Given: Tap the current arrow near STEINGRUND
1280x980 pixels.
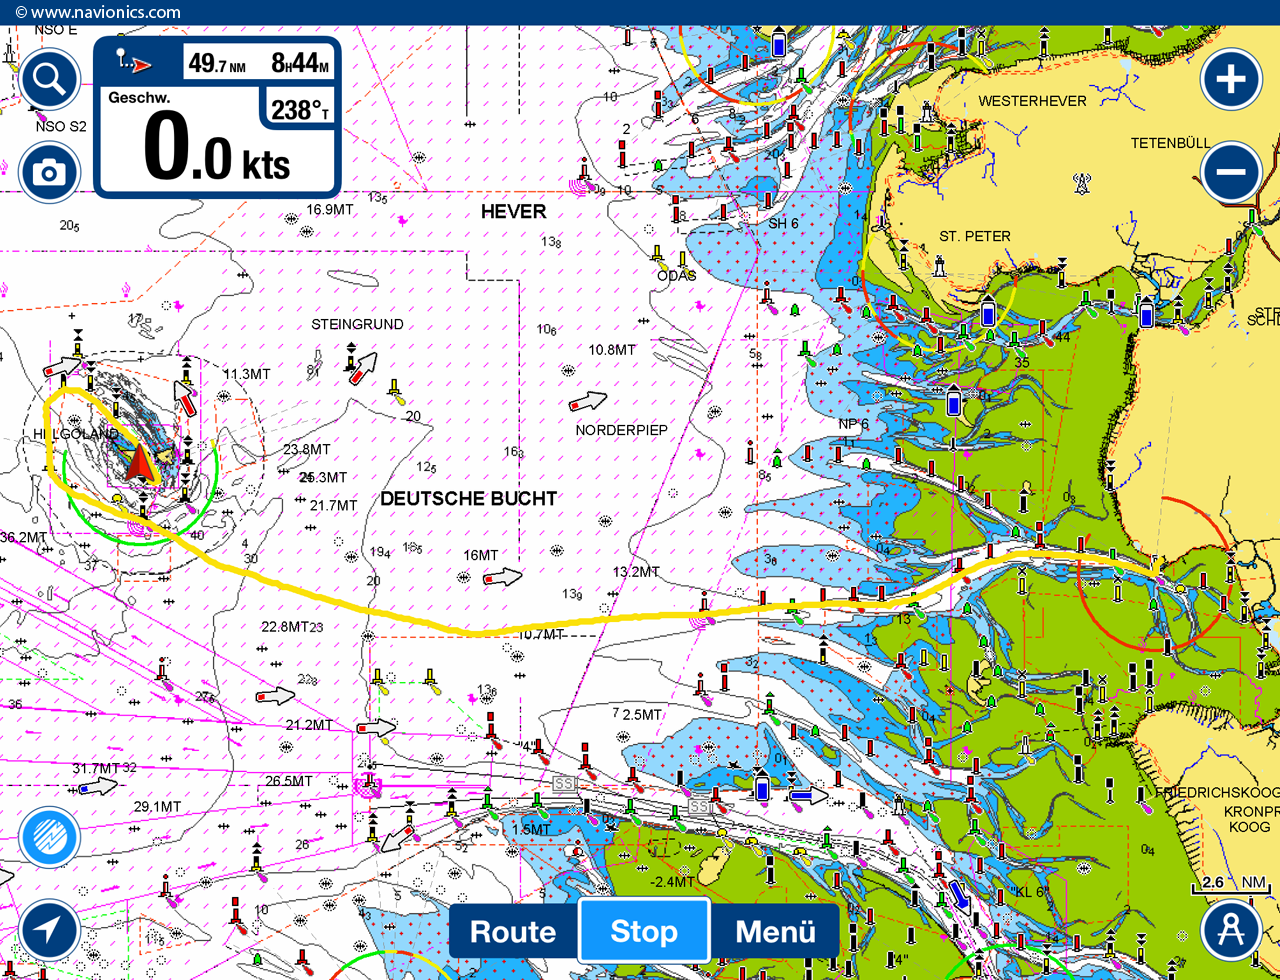Looking at the screenshot, I should (x=362, y=368).
